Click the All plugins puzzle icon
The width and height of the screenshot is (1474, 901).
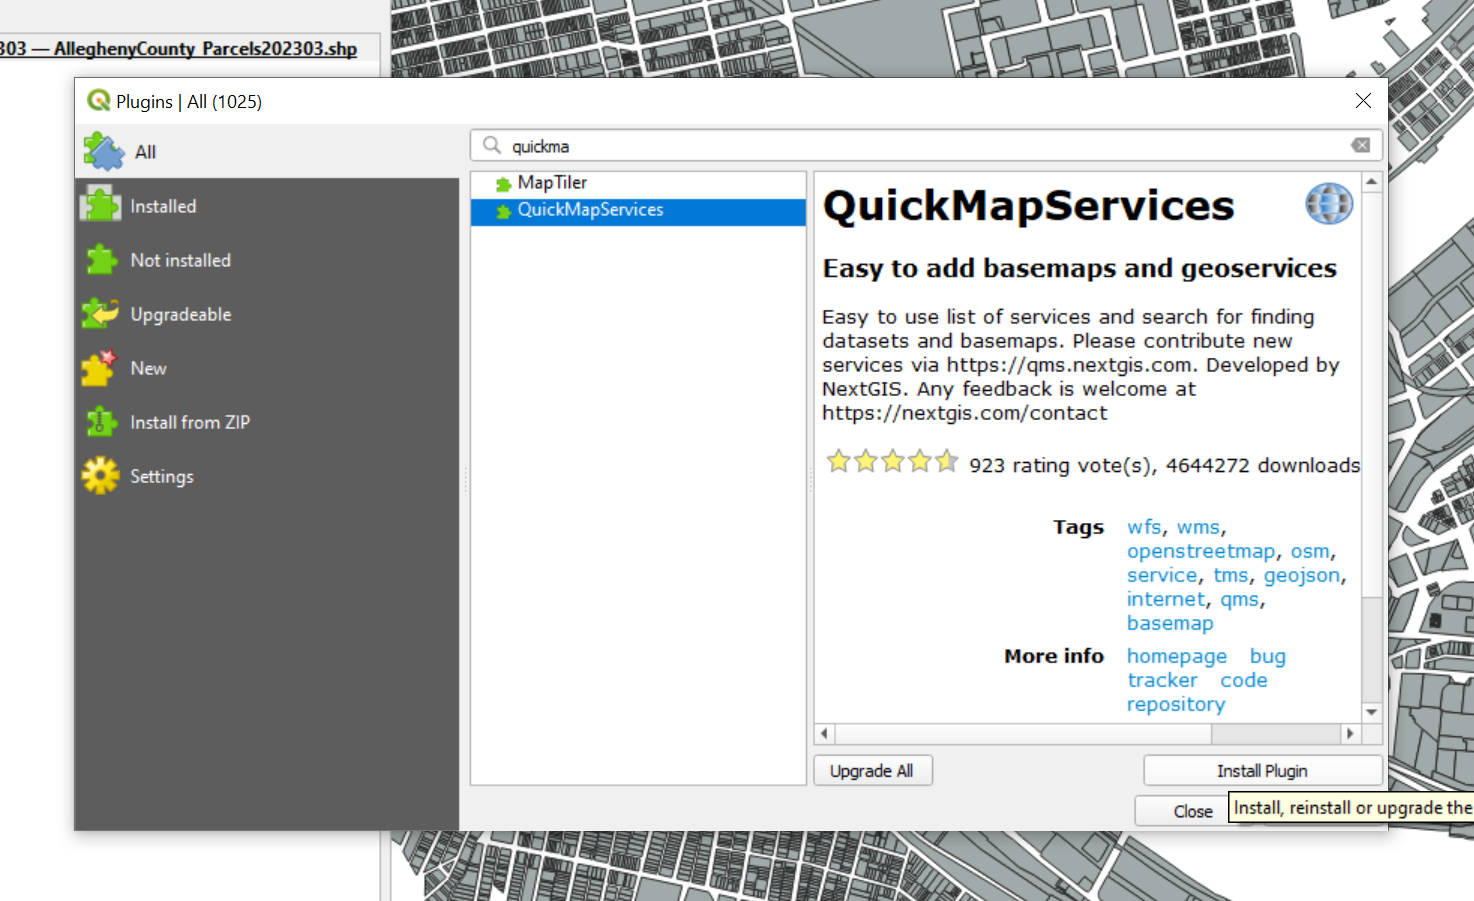[x=103, y=152]
